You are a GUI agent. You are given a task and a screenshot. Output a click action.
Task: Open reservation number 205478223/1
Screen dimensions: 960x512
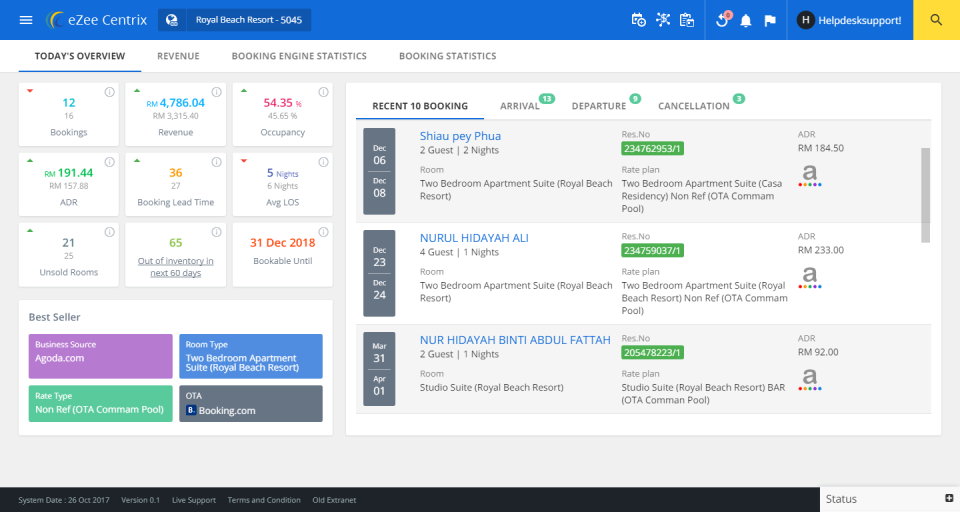tap(652, 353)
